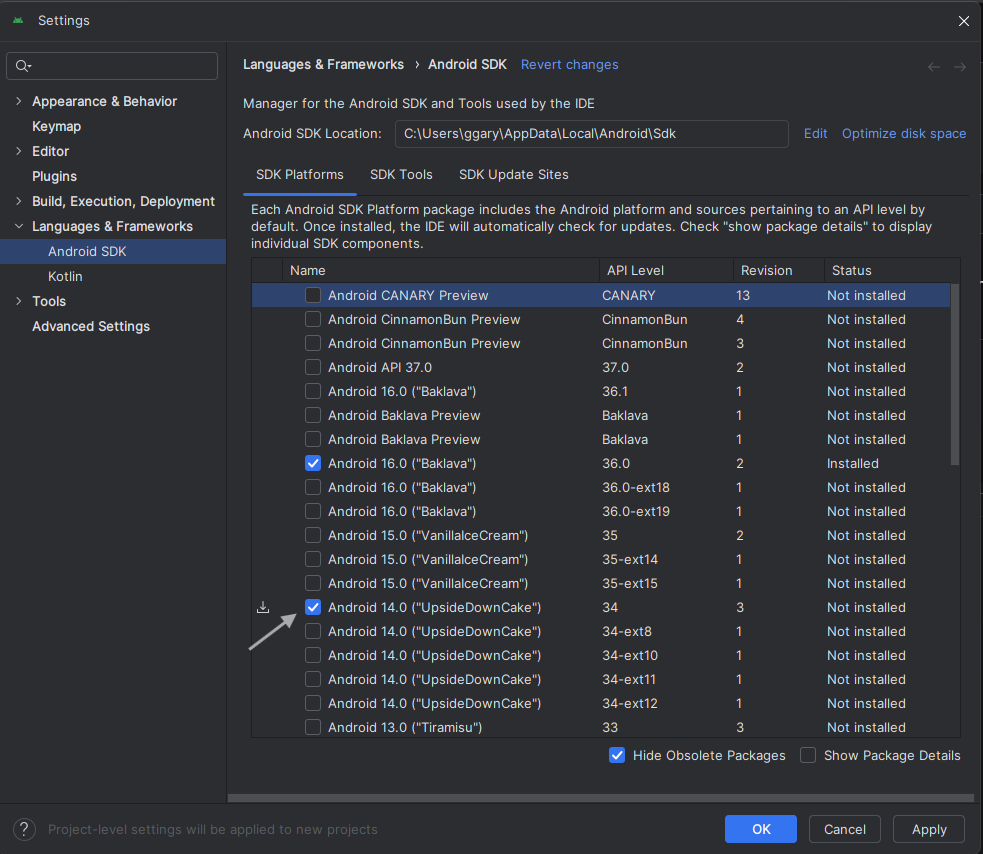Click the Revert changes link

(x=569, y=65)
